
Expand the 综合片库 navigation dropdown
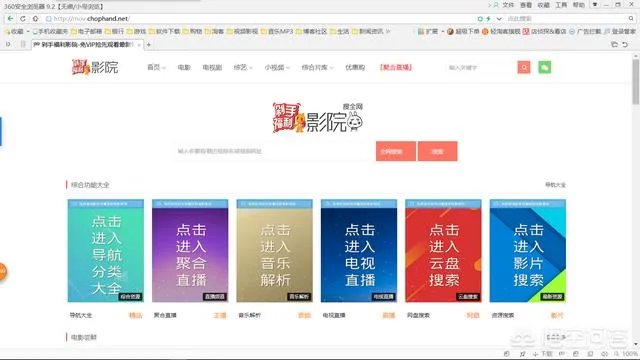point(318,67)
